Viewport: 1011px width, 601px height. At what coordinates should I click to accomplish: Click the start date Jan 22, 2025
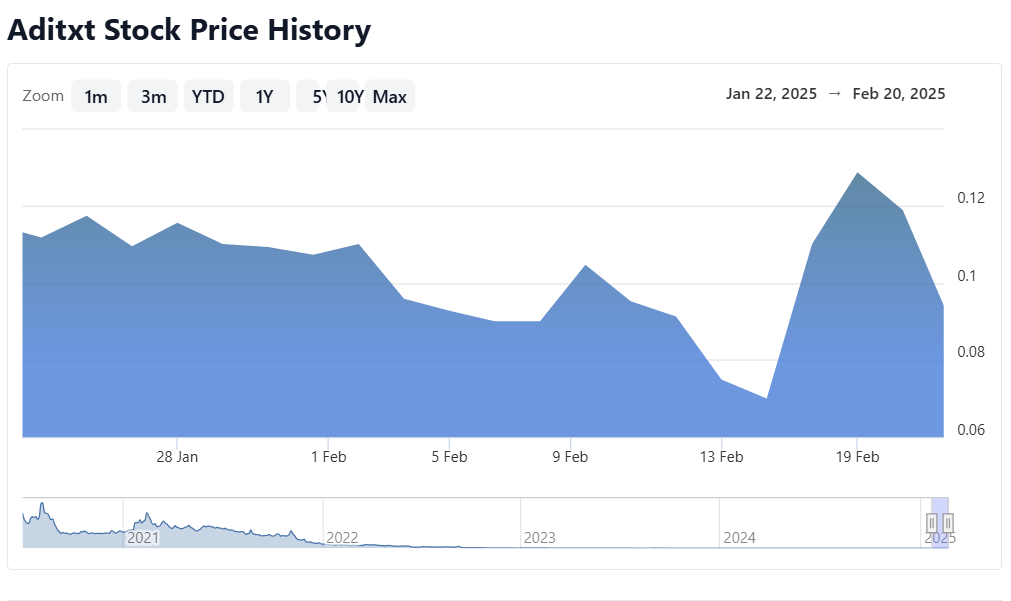tap(771, 94)
